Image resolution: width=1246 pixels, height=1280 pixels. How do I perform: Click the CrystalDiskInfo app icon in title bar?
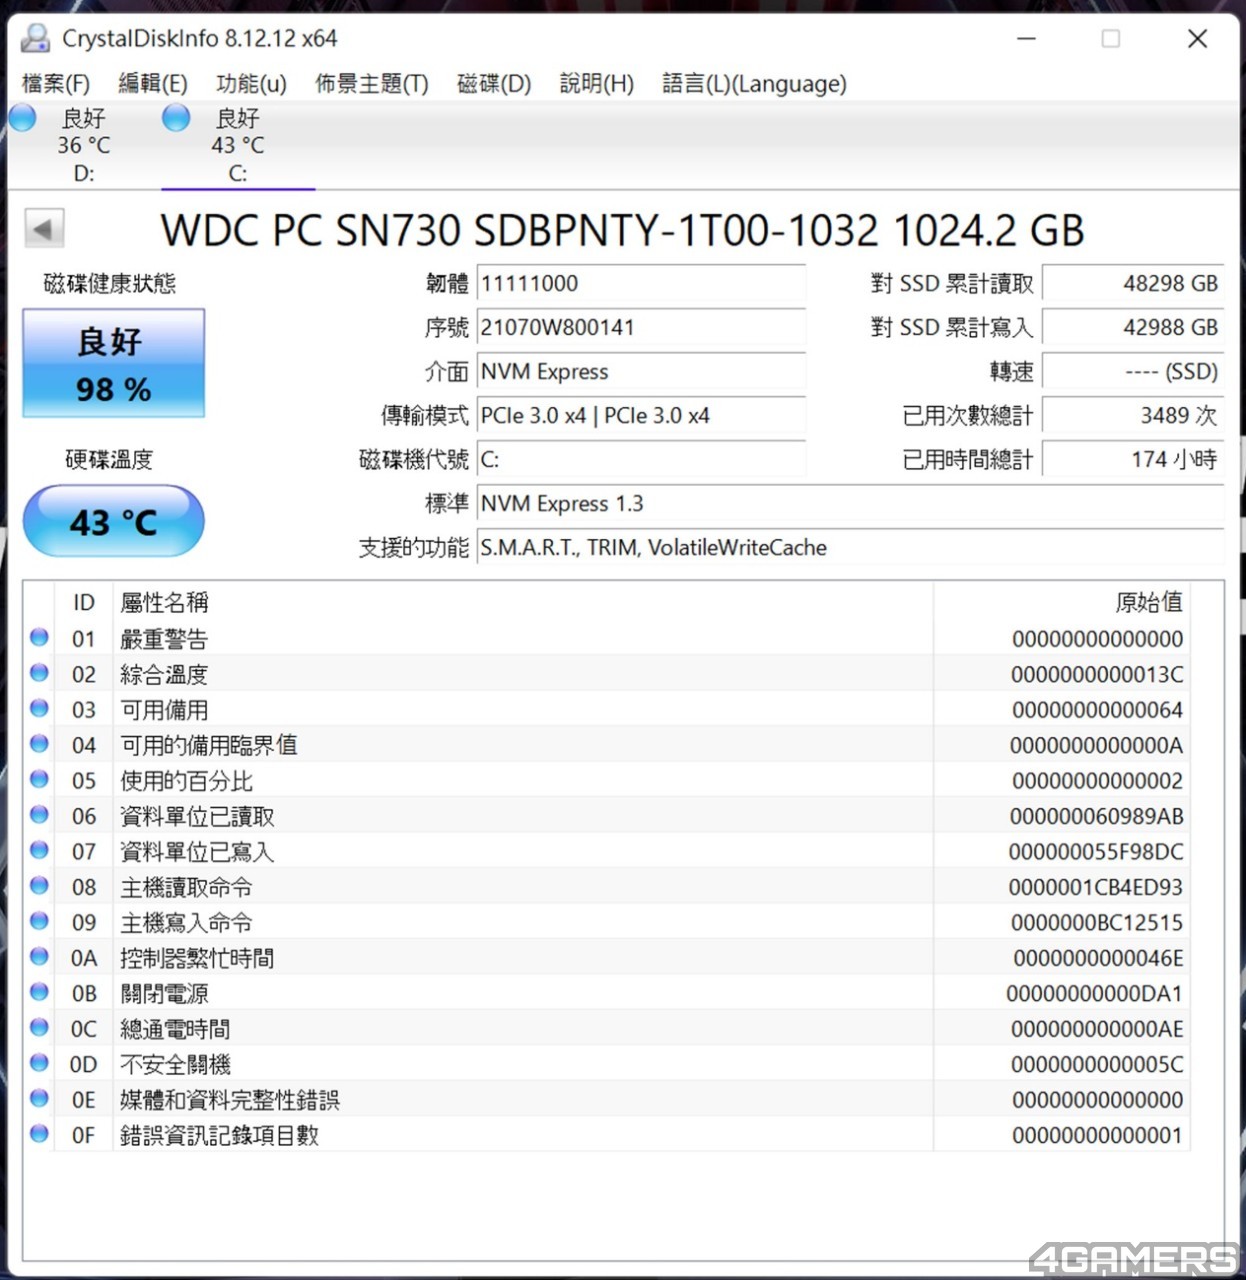(35, 38)
